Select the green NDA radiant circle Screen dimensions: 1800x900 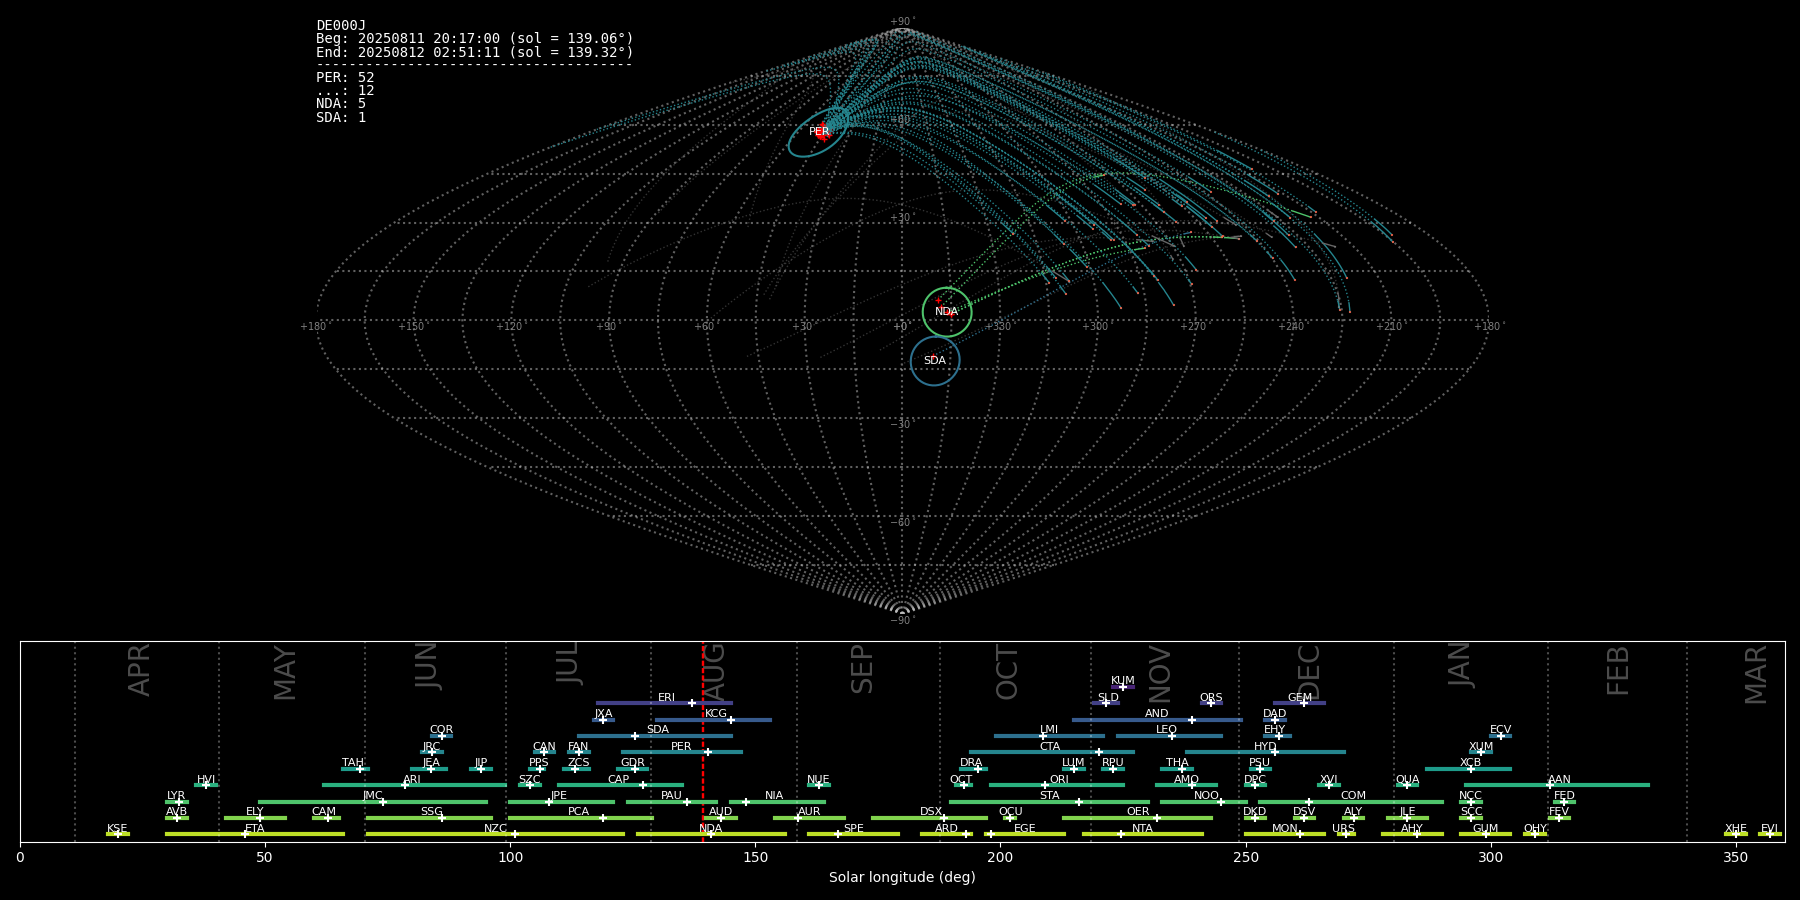pos(947,312)
